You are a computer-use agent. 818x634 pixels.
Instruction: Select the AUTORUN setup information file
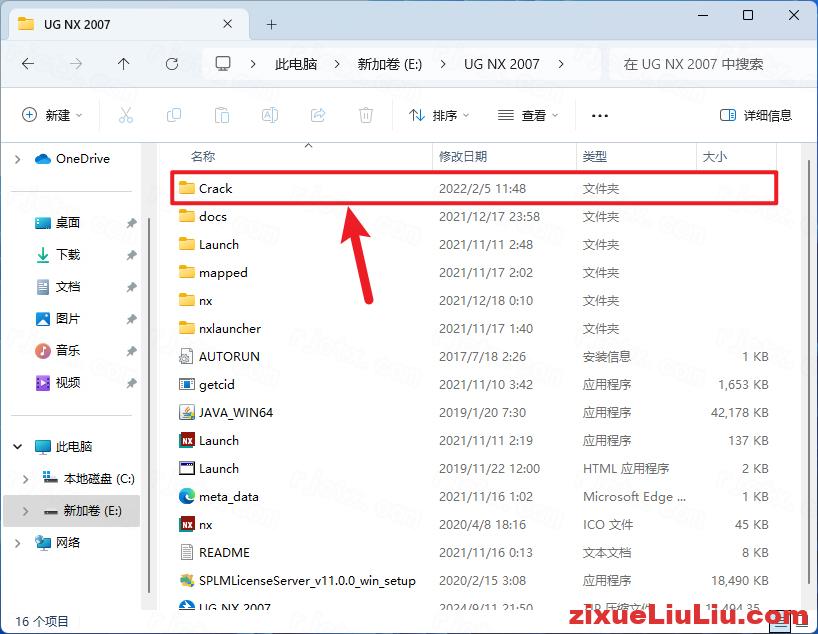(474, 356)
